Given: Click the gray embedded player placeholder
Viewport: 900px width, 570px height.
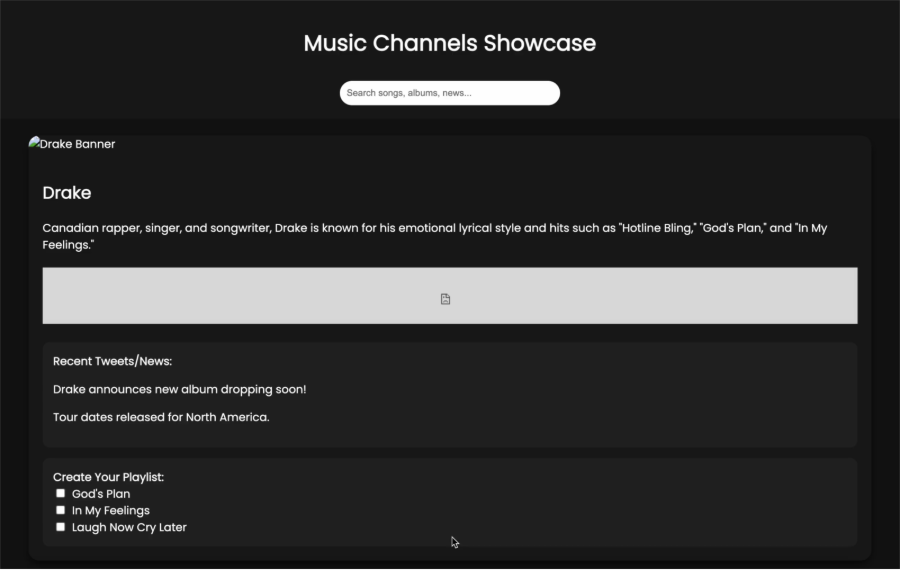Looking at the screenshot, I should point(250,296).
